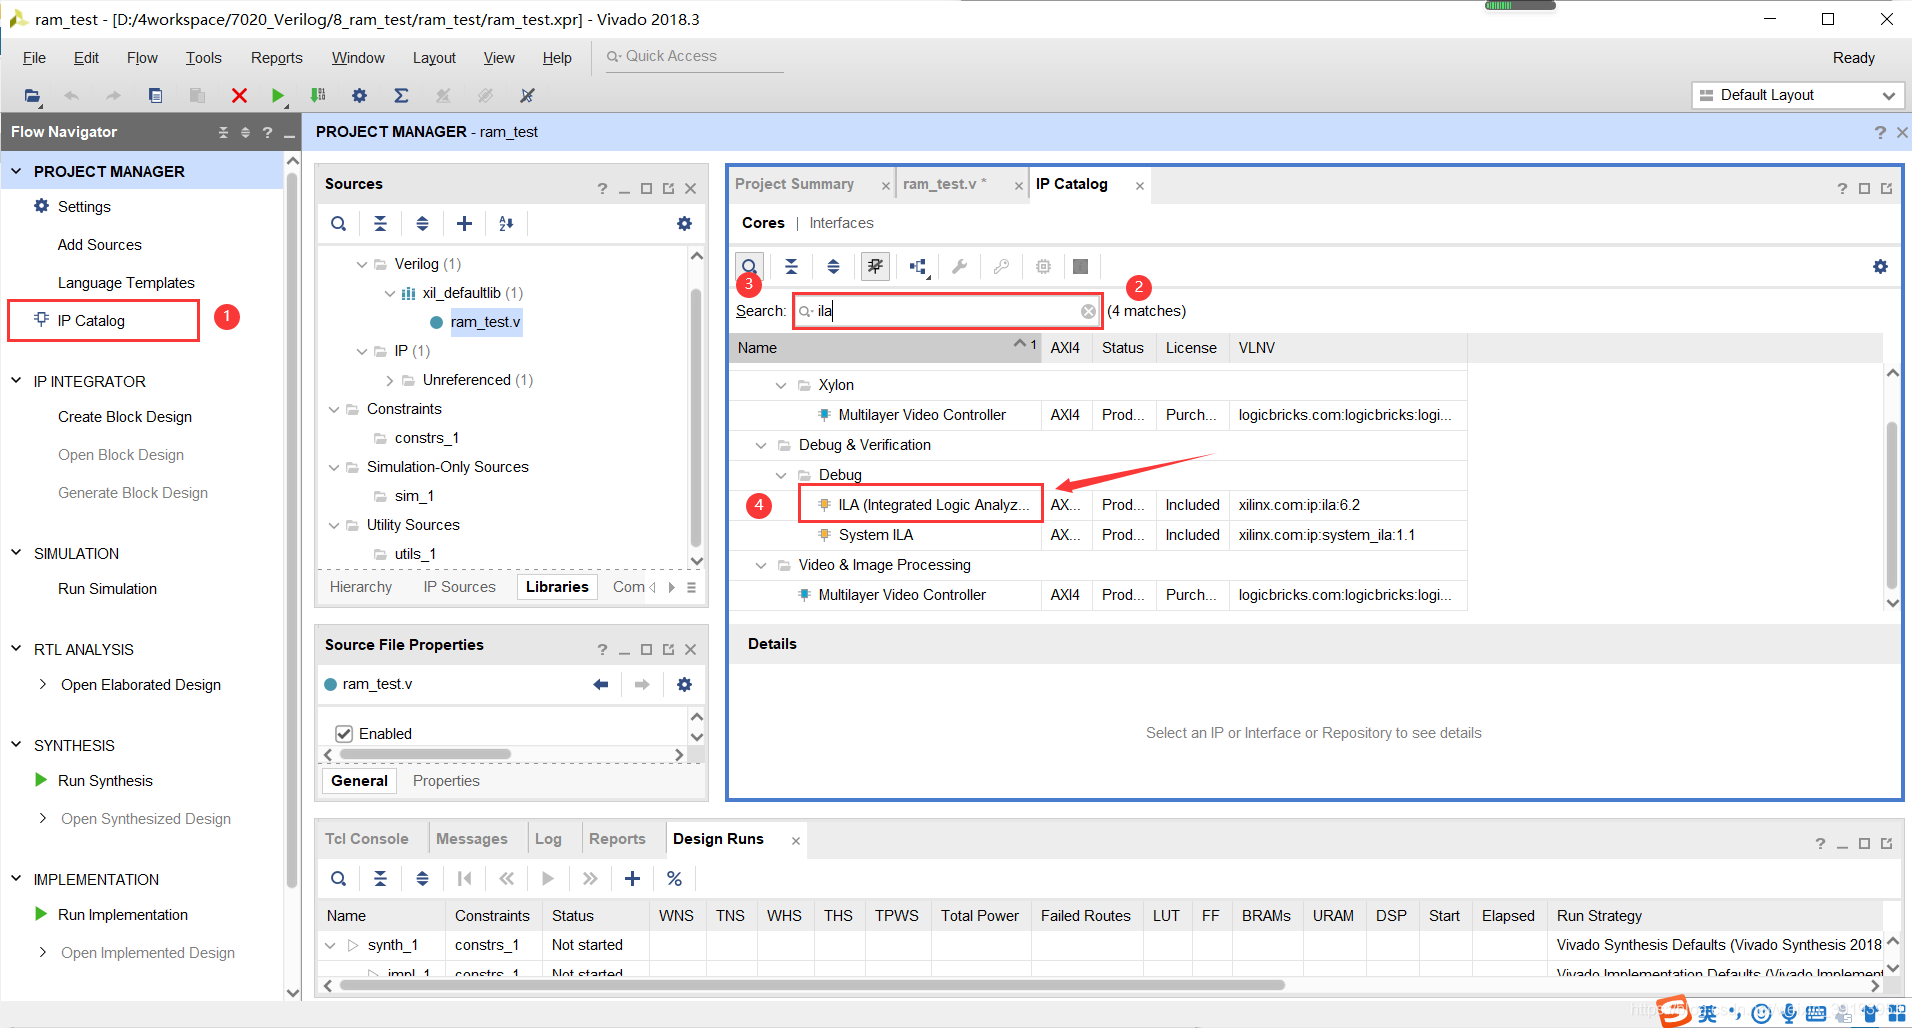This screenshot has width=1912, height=1028.
Task: Clear the IP search field
Action: (1088, 312)
